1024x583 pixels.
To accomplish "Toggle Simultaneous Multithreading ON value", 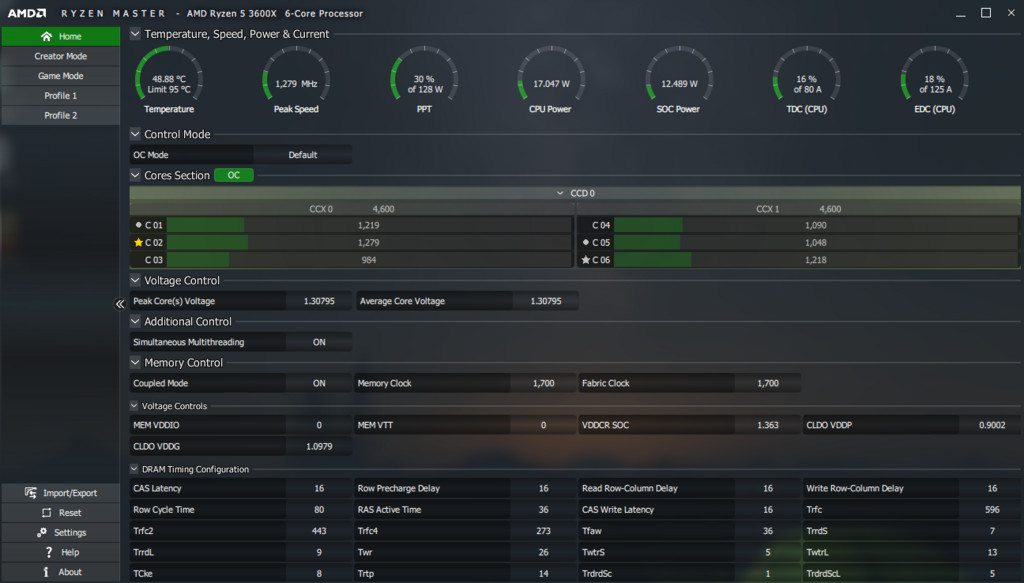I will [x=319, y=342].
